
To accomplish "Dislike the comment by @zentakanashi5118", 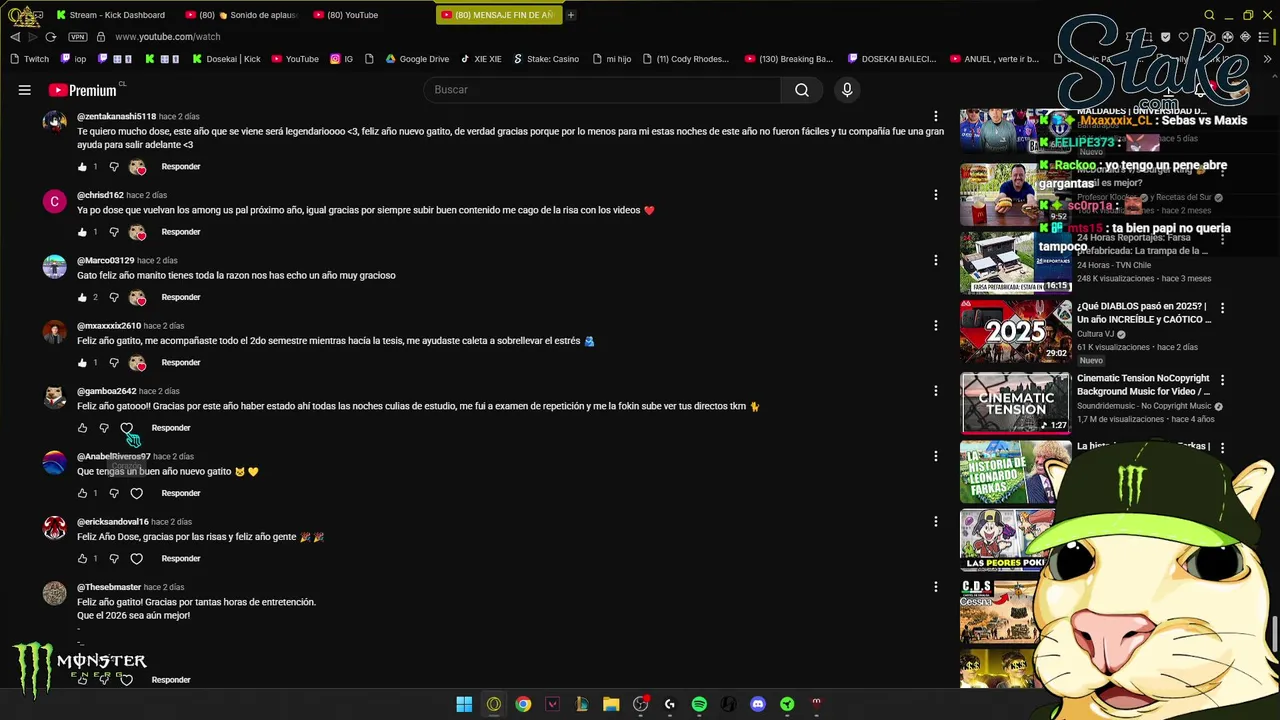I will coord(114,167).
